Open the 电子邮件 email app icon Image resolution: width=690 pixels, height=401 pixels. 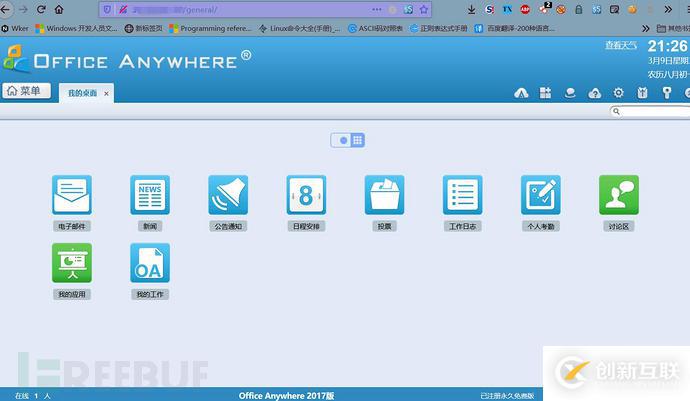[72, 195]
